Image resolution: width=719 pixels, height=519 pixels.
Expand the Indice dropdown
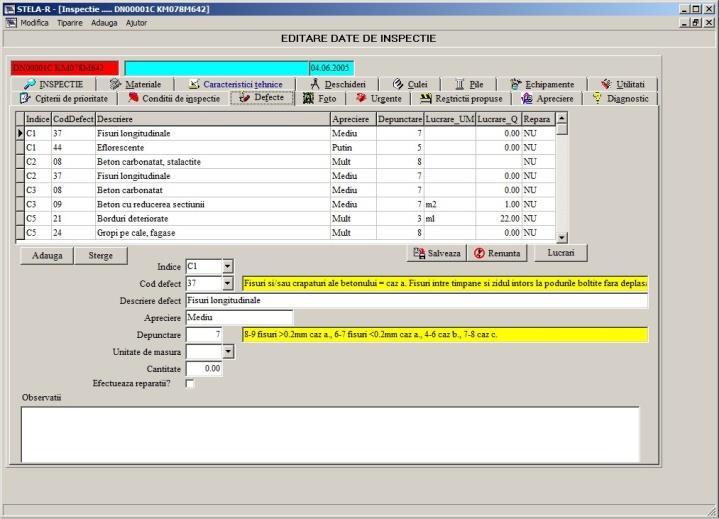coord(227,266)
